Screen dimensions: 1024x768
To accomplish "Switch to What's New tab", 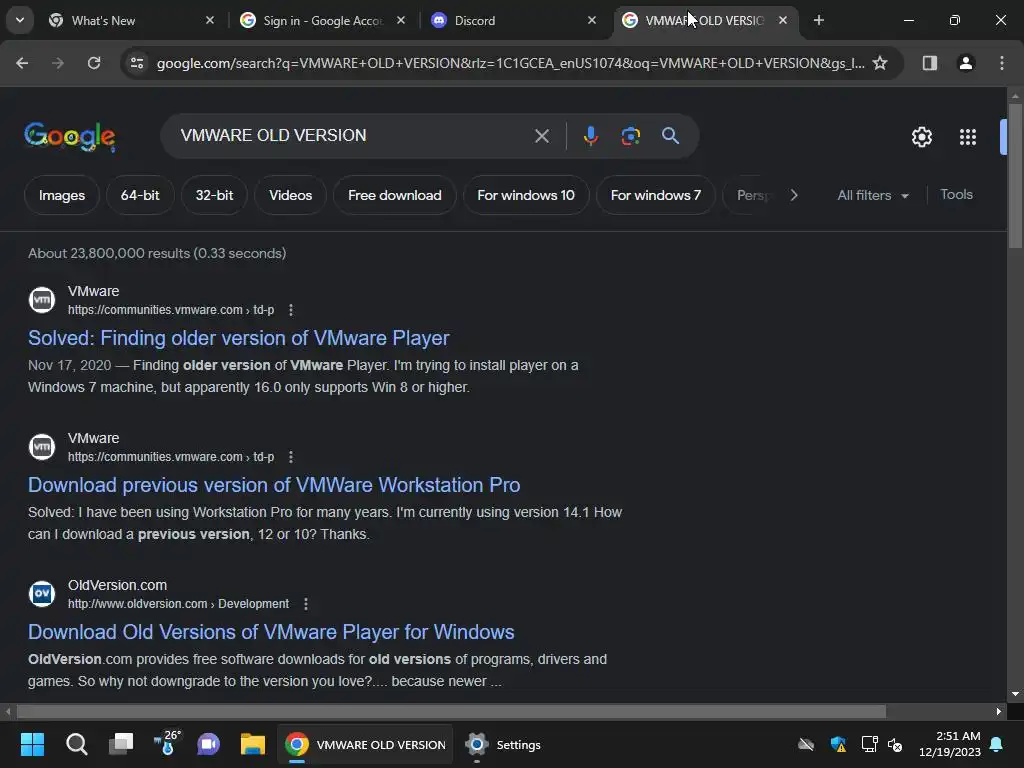I will (x=131, y=21).
